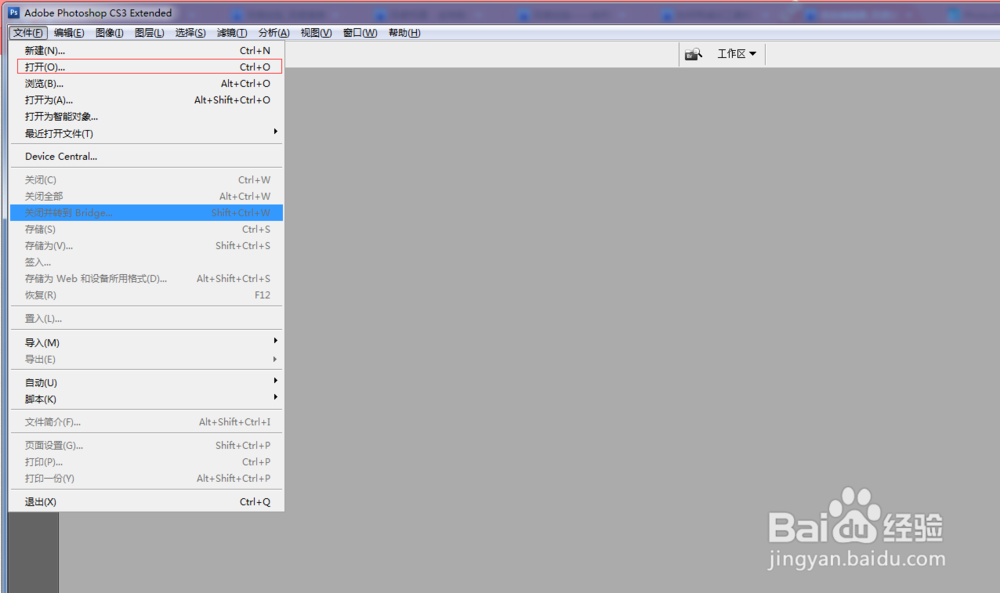
Task: Click 存储为 Web 和设备所用格式(D)... entry
Action: [147, 279]
